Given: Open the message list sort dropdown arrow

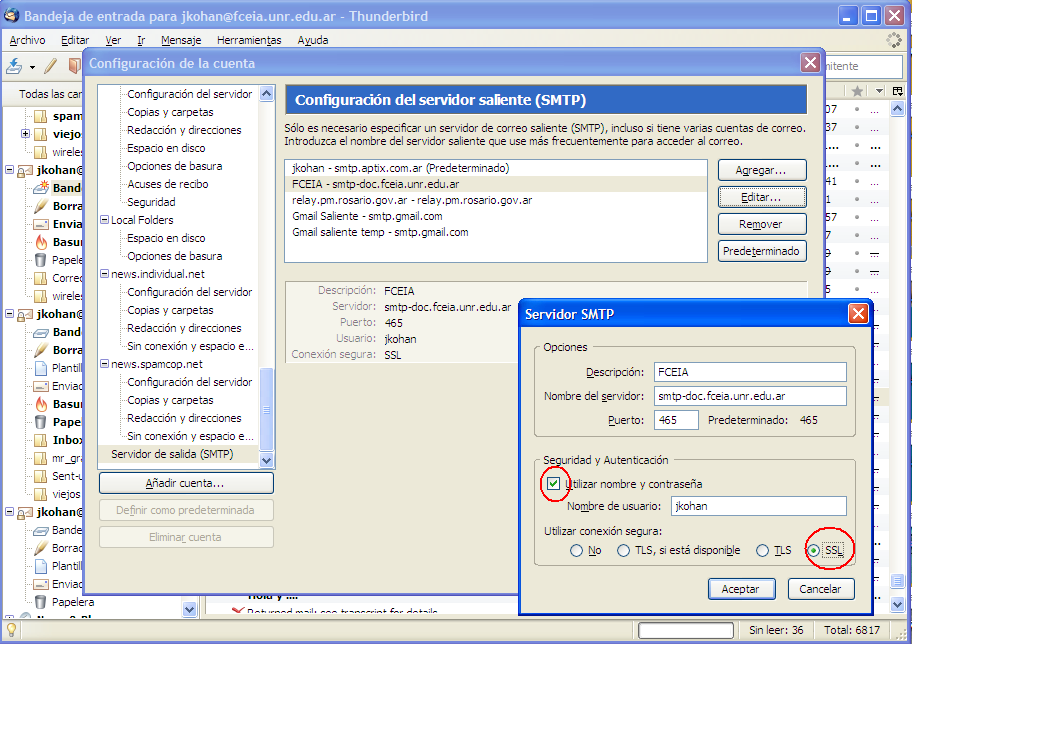Looking at the screenshot, I should 879,91.
